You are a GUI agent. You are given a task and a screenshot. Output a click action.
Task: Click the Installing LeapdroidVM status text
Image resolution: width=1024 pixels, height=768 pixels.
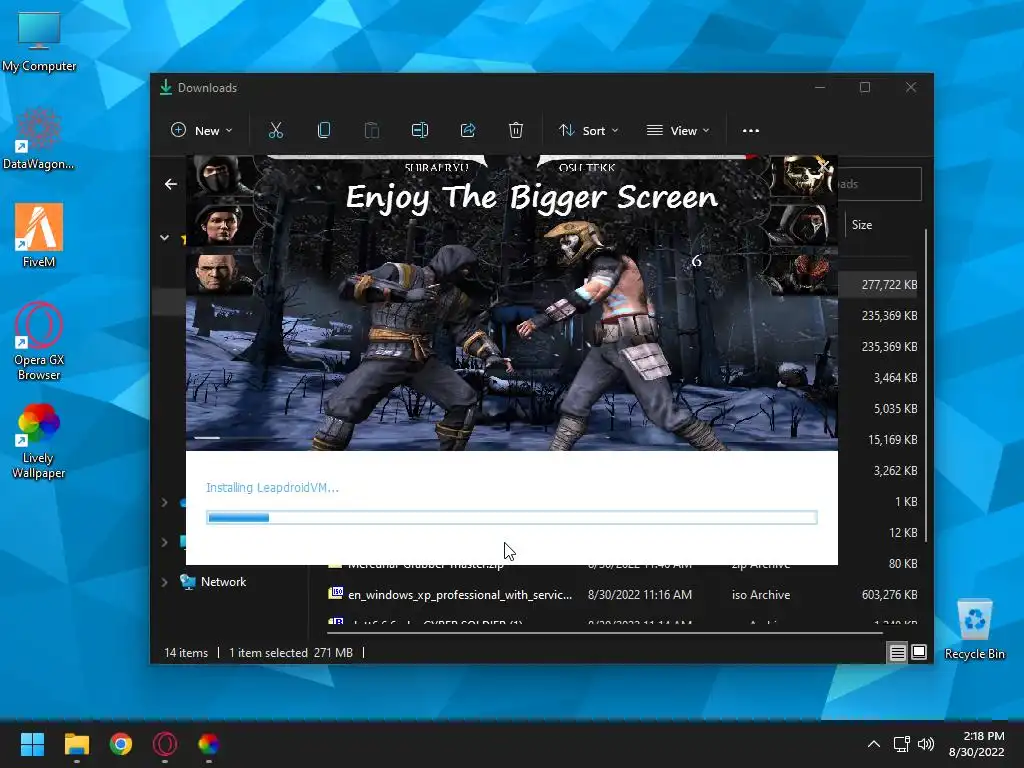(x=272, y=488)
